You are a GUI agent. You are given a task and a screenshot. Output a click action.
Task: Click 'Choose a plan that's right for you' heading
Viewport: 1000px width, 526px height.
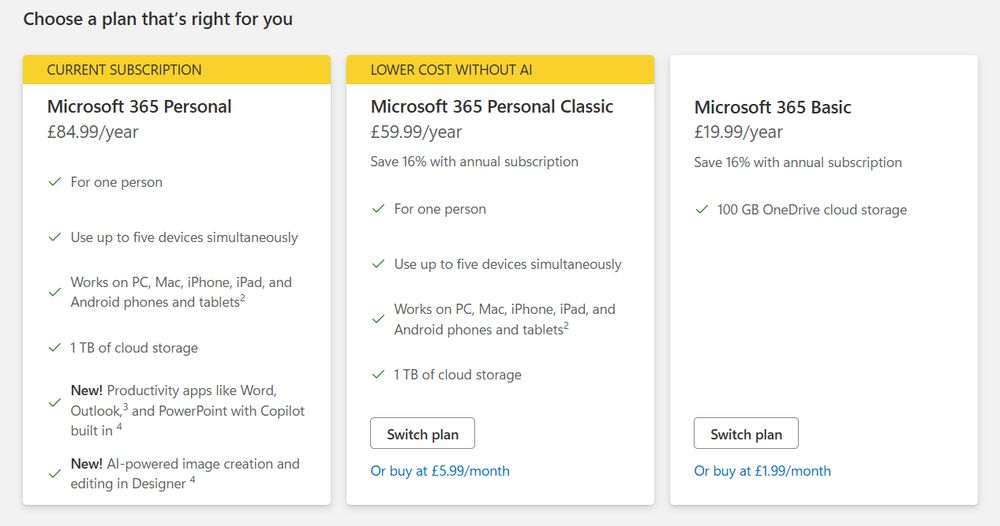[158, 19]
